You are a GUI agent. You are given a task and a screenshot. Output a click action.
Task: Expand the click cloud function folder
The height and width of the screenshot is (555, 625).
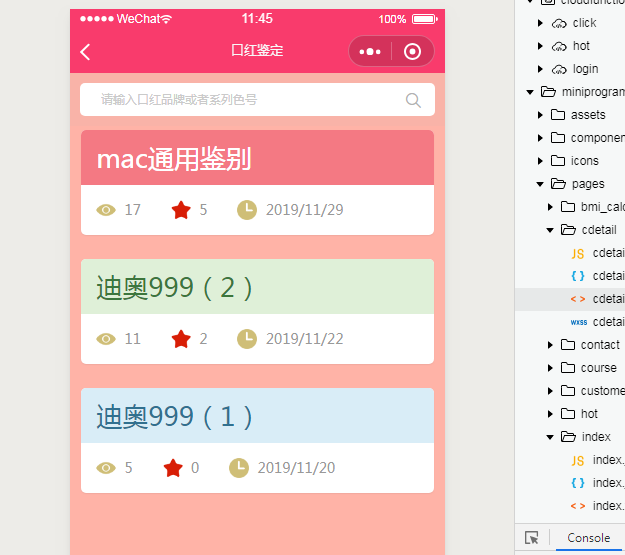540,23
